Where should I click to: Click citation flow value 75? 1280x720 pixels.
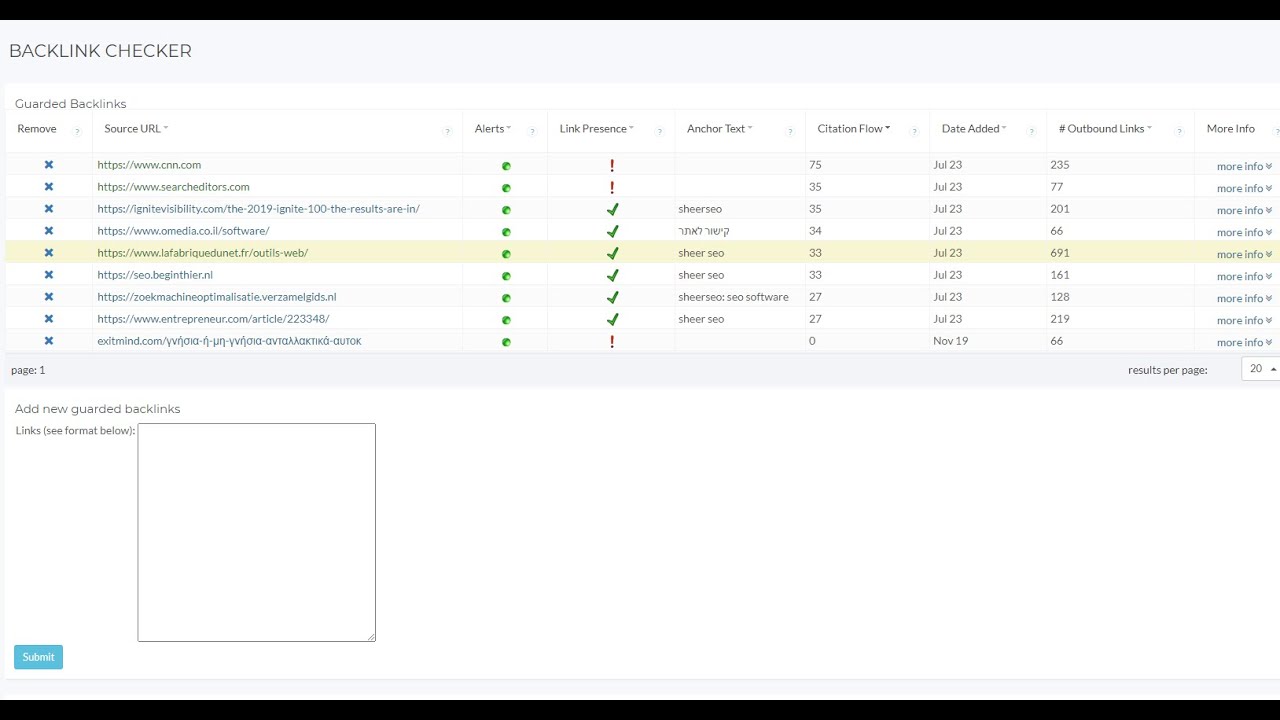pos(815,165)
